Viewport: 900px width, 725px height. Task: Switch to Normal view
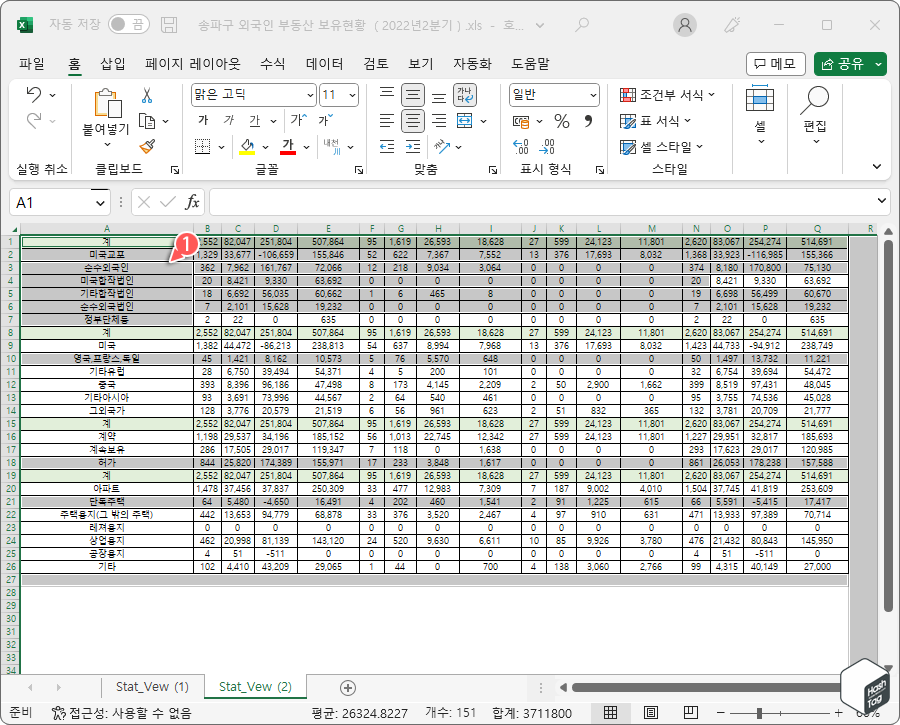[611, 712]
